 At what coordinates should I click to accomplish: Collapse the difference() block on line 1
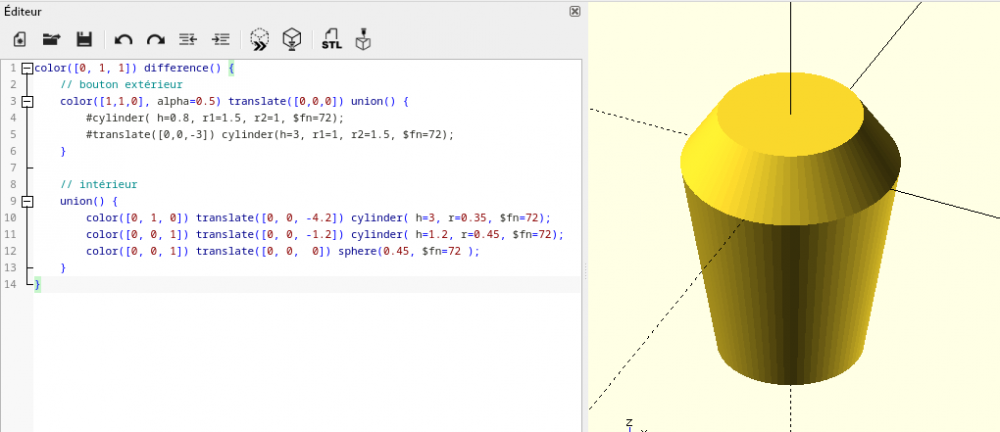click(27, 68)
